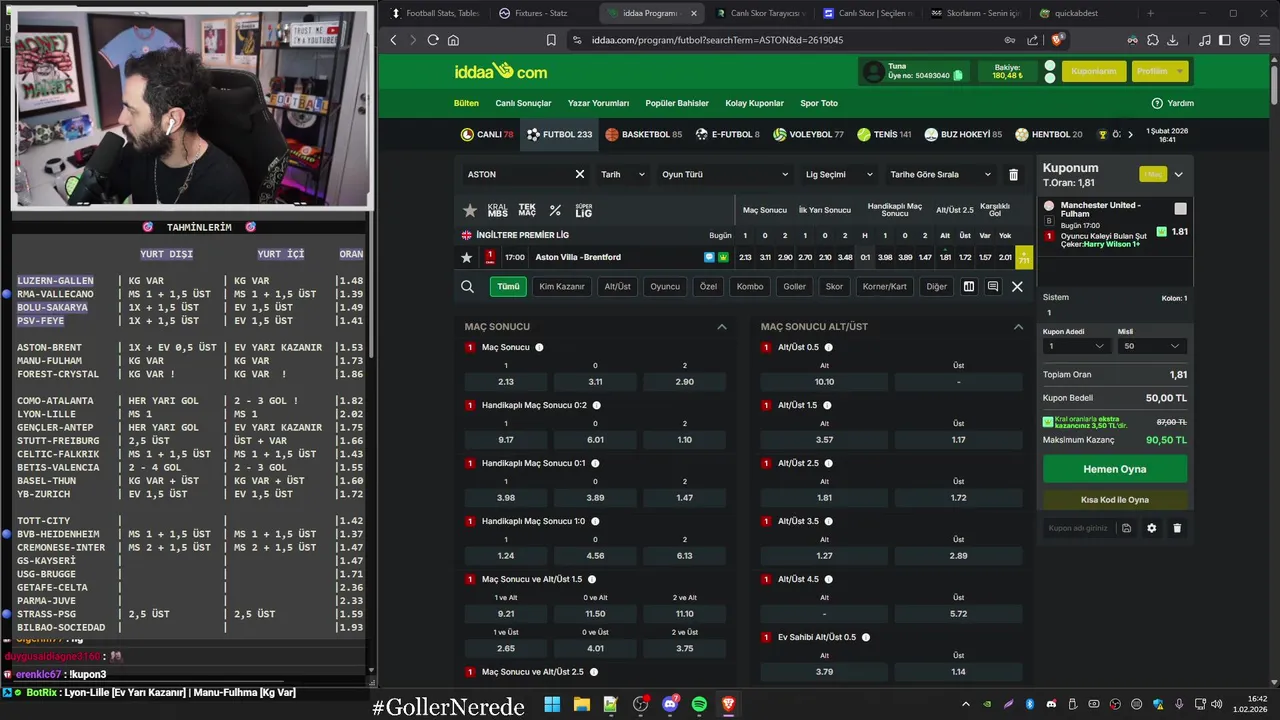Open Spotify from the taskbar
This screenshot has width=1280, height=720.
[x=699, y=704]
